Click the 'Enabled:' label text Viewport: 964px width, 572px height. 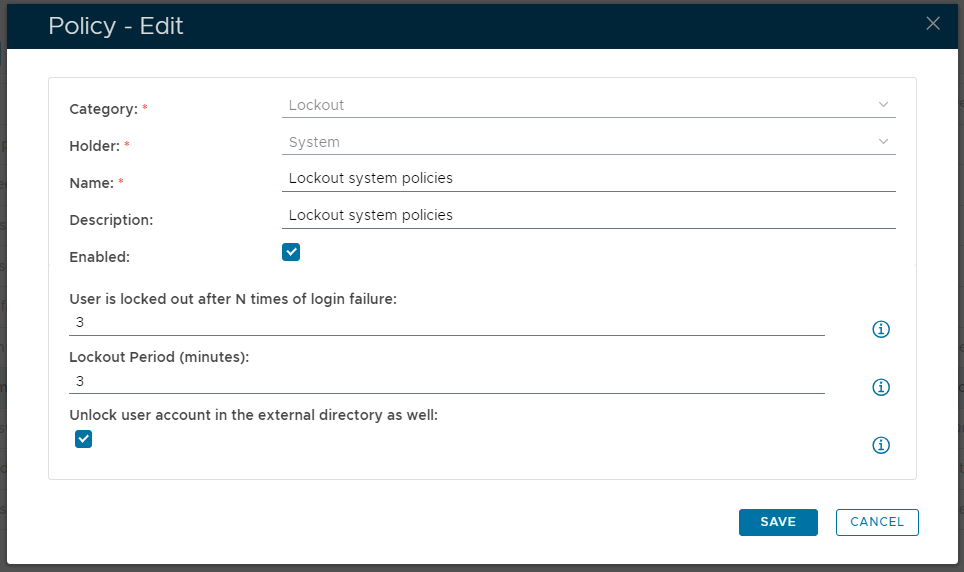click(x=100, y=257)
